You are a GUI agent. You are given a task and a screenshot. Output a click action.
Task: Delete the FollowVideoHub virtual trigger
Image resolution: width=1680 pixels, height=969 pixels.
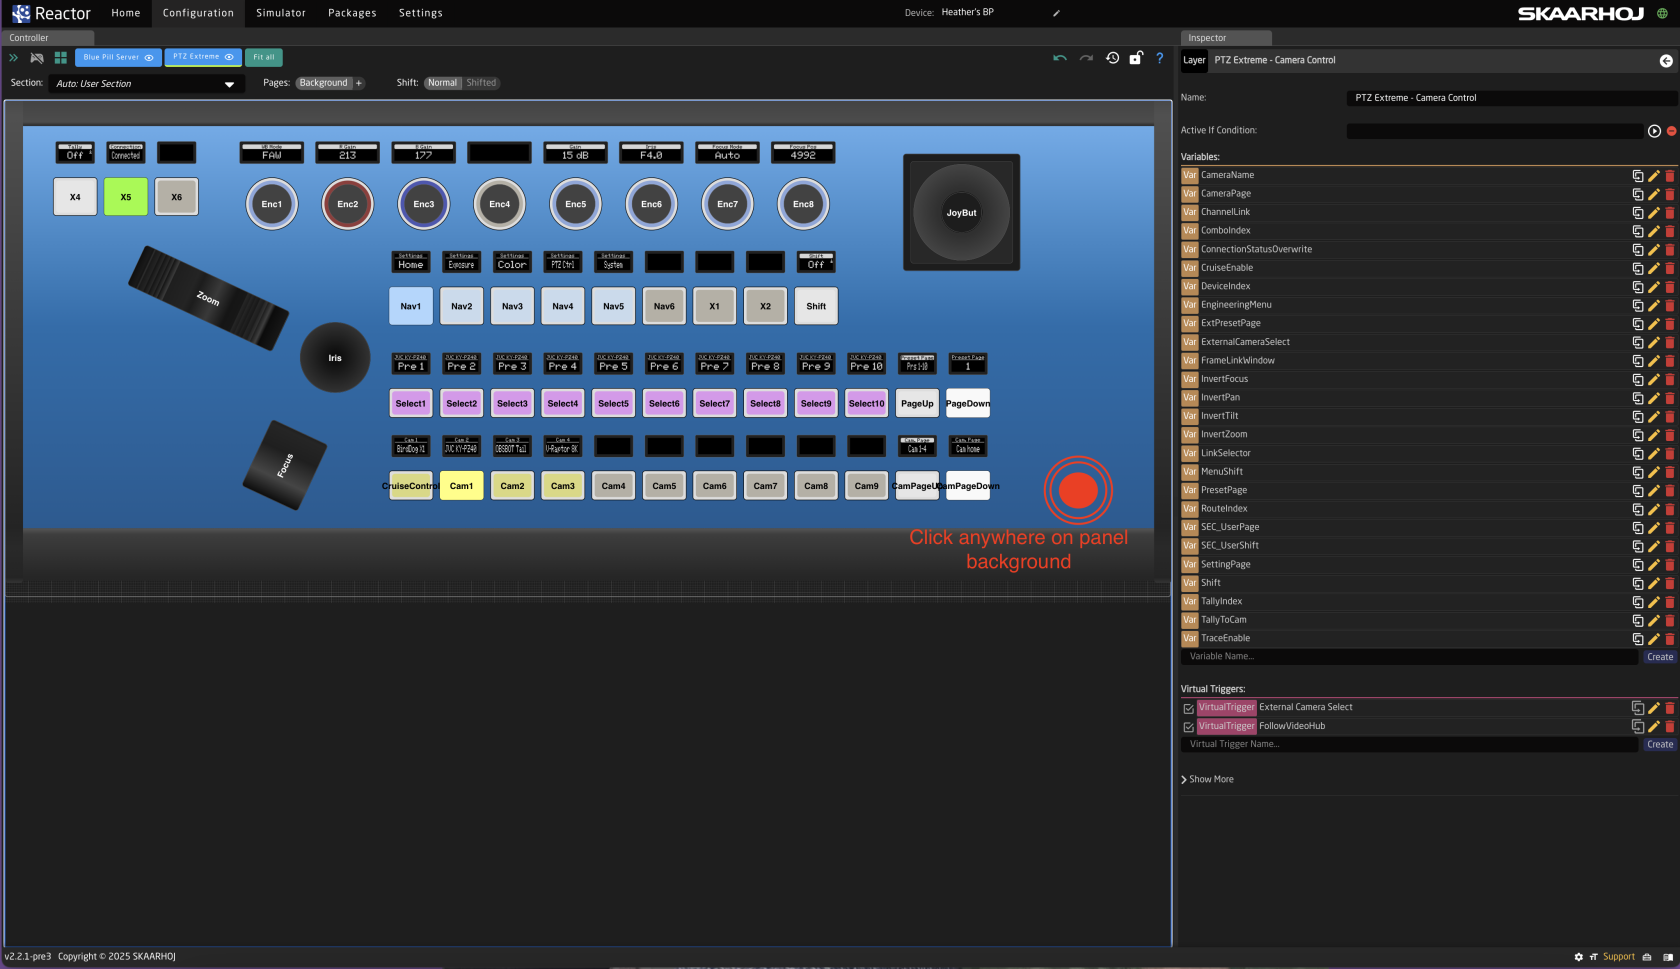[x=1669, y=727]
